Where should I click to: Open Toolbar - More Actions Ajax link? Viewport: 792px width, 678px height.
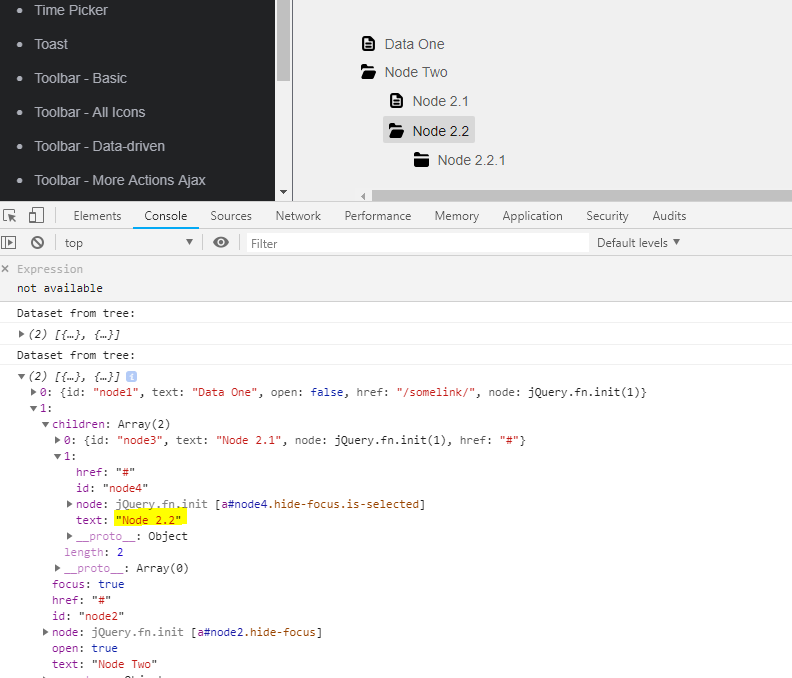[120, 180]
